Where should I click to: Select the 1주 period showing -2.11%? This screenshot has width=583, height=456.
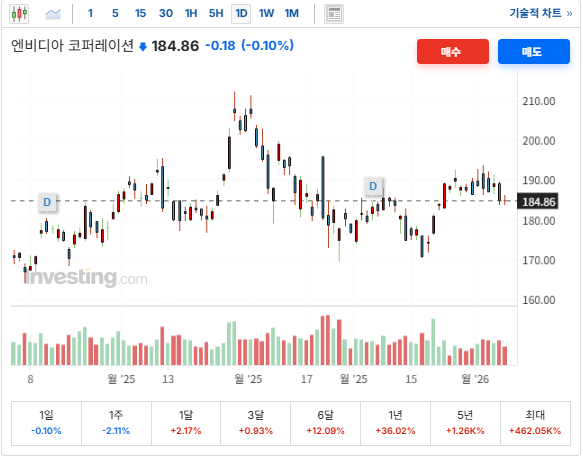[116, 423]
